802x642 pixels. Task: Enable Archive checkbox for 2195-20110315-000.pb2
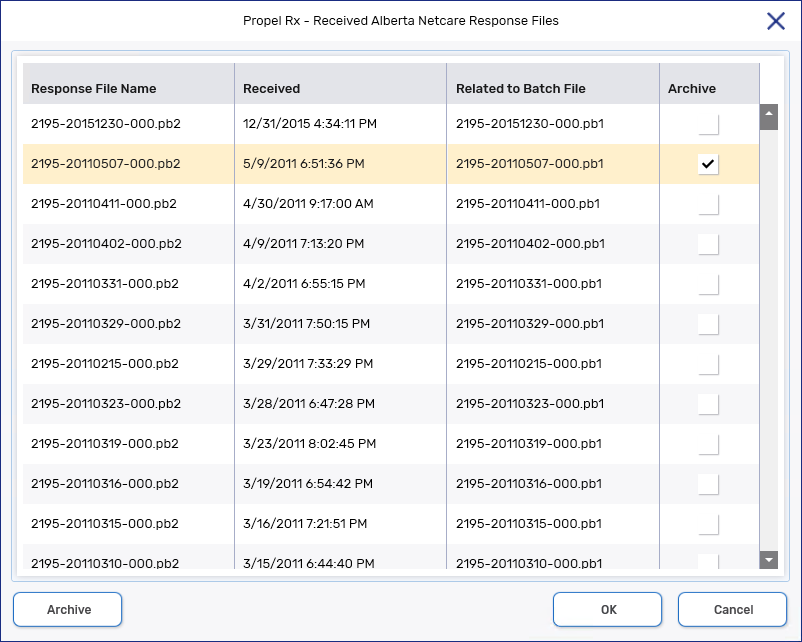708,524
